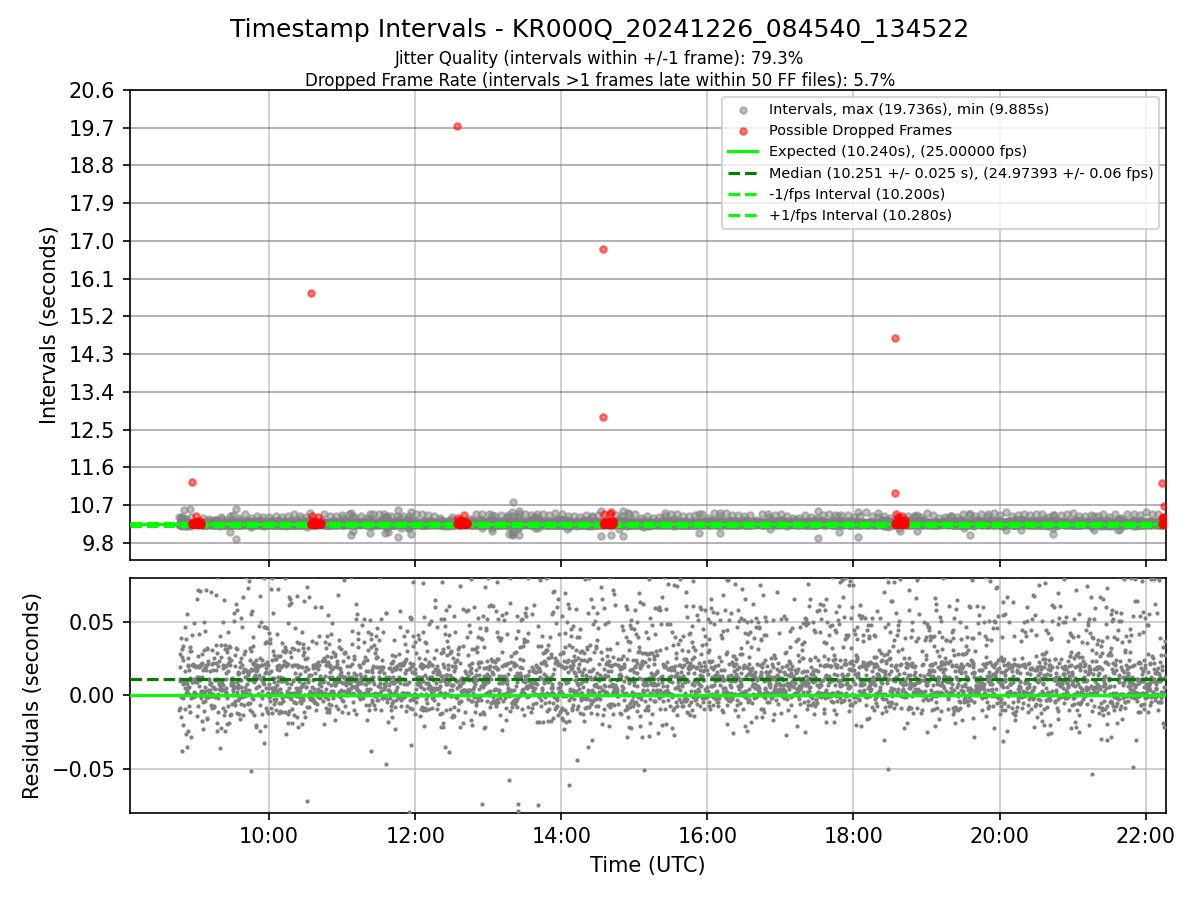Click the "Residuals (seconds)" y-axis label

(x=31, y=696)
